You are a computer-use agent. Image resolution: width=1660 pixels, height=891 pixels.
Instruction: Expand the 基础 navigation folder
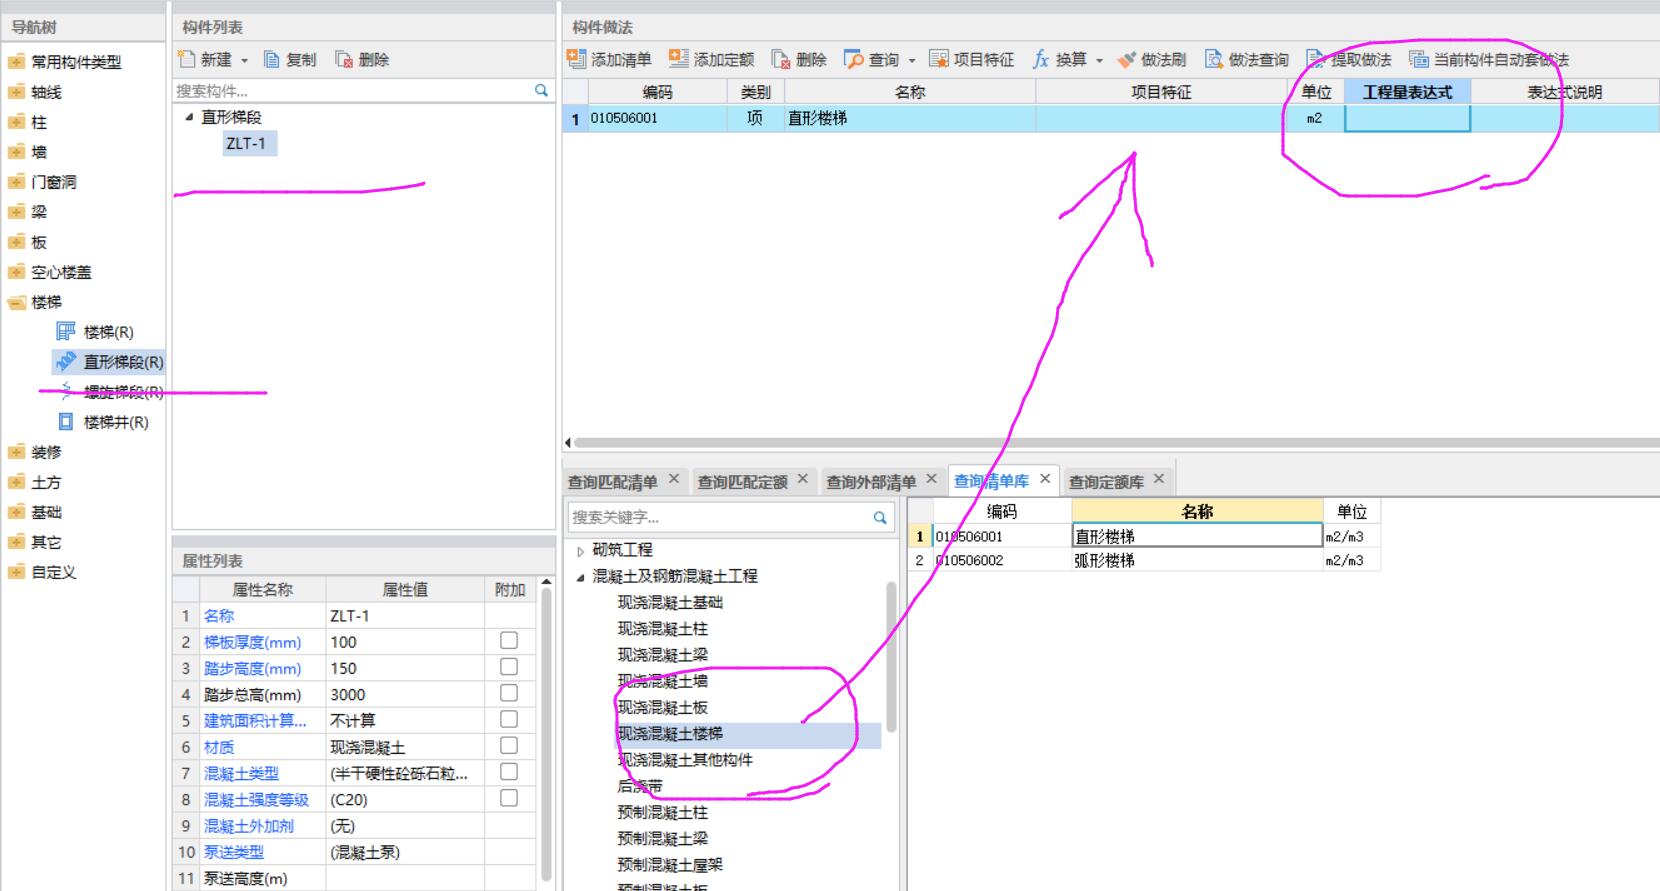[16, 512]
